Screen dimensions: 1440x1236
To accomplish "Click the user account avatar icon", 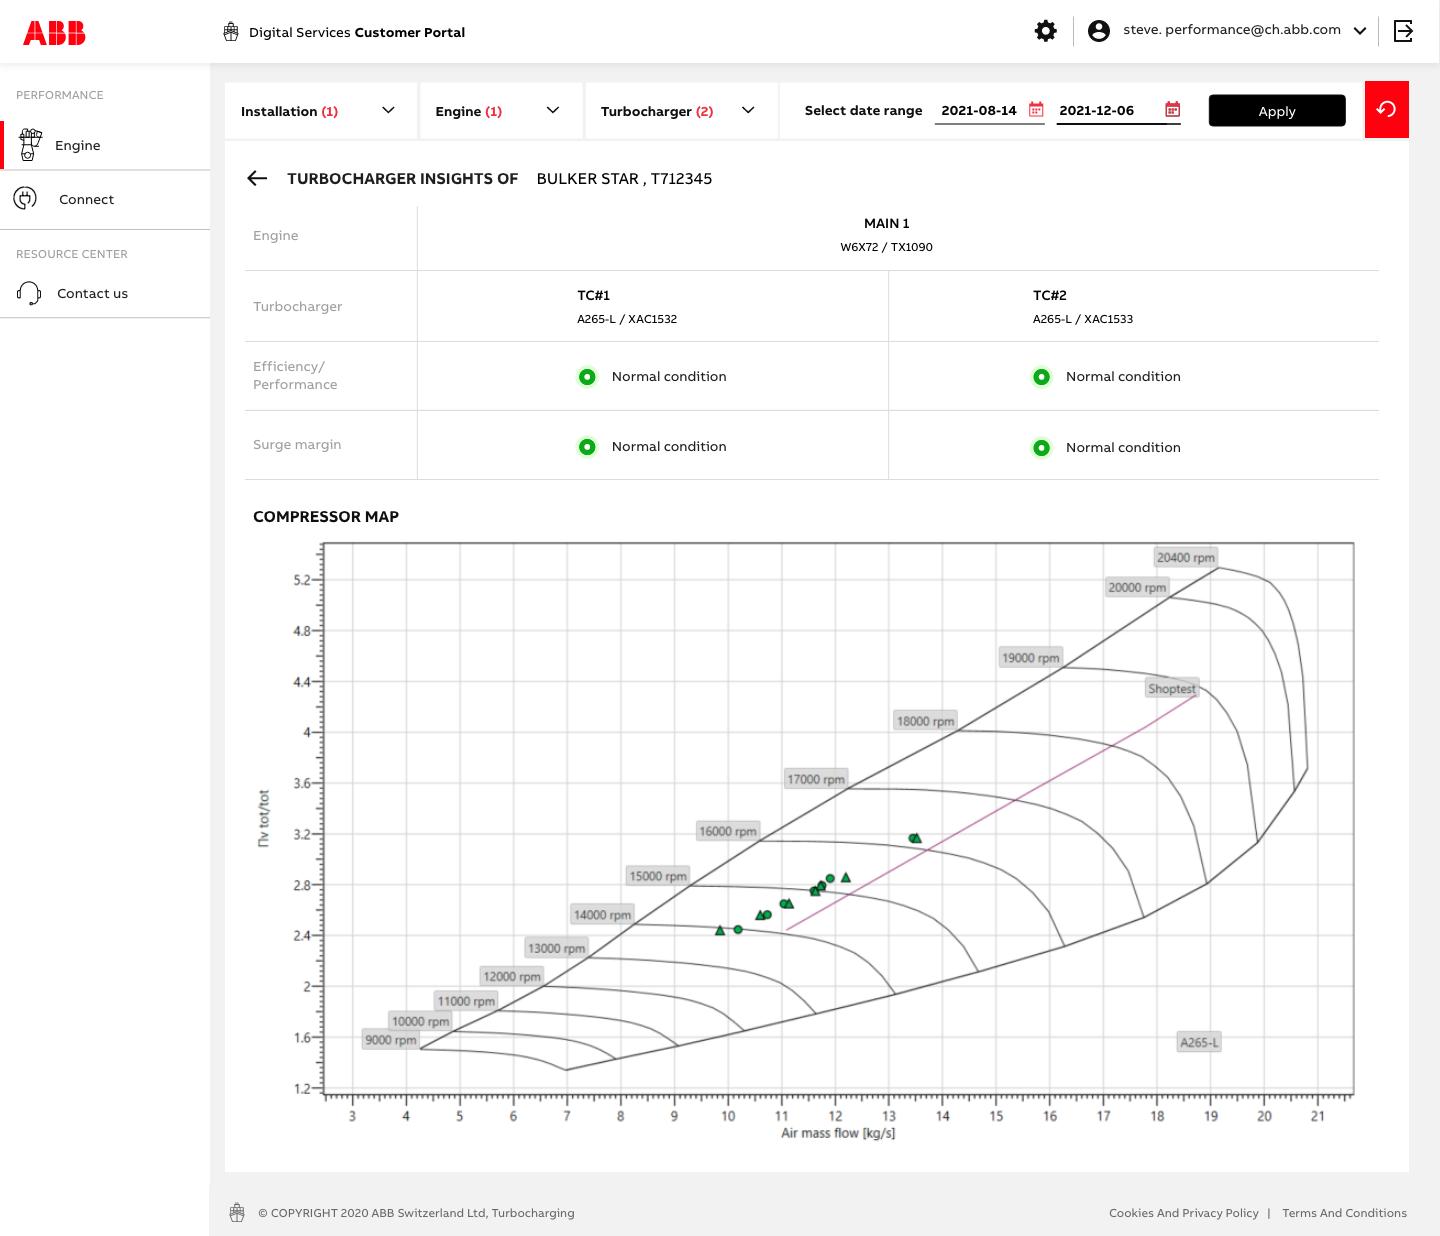I will 1098,31.
